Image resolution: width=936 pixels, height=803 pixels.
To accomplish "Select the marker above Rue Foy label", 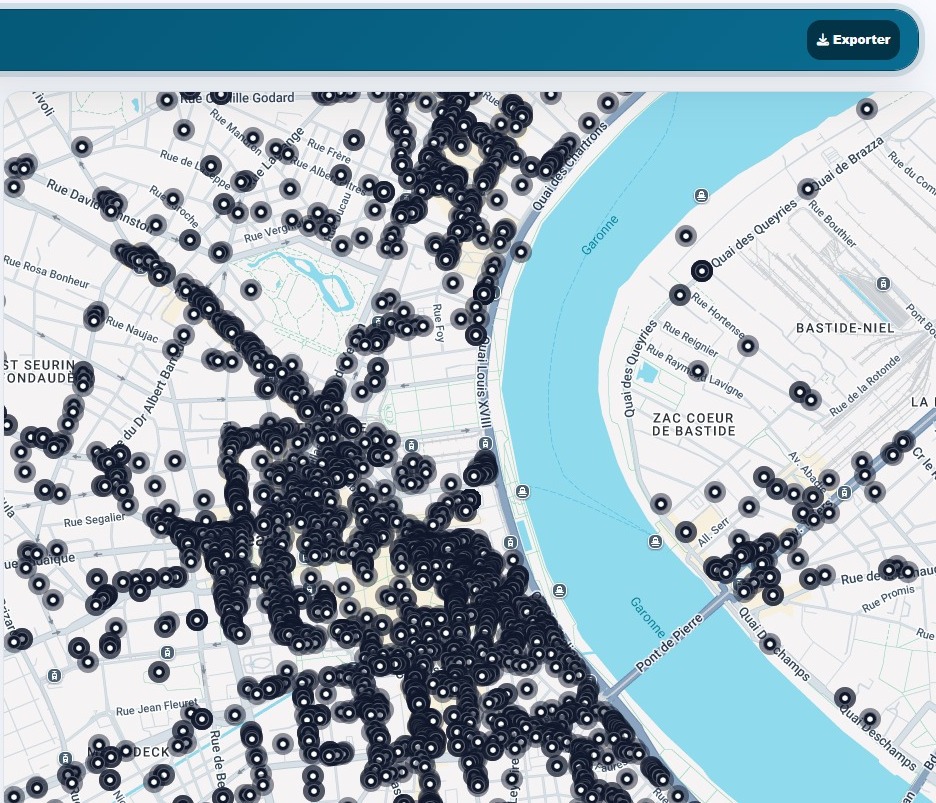I will click(x=452, y=283).
